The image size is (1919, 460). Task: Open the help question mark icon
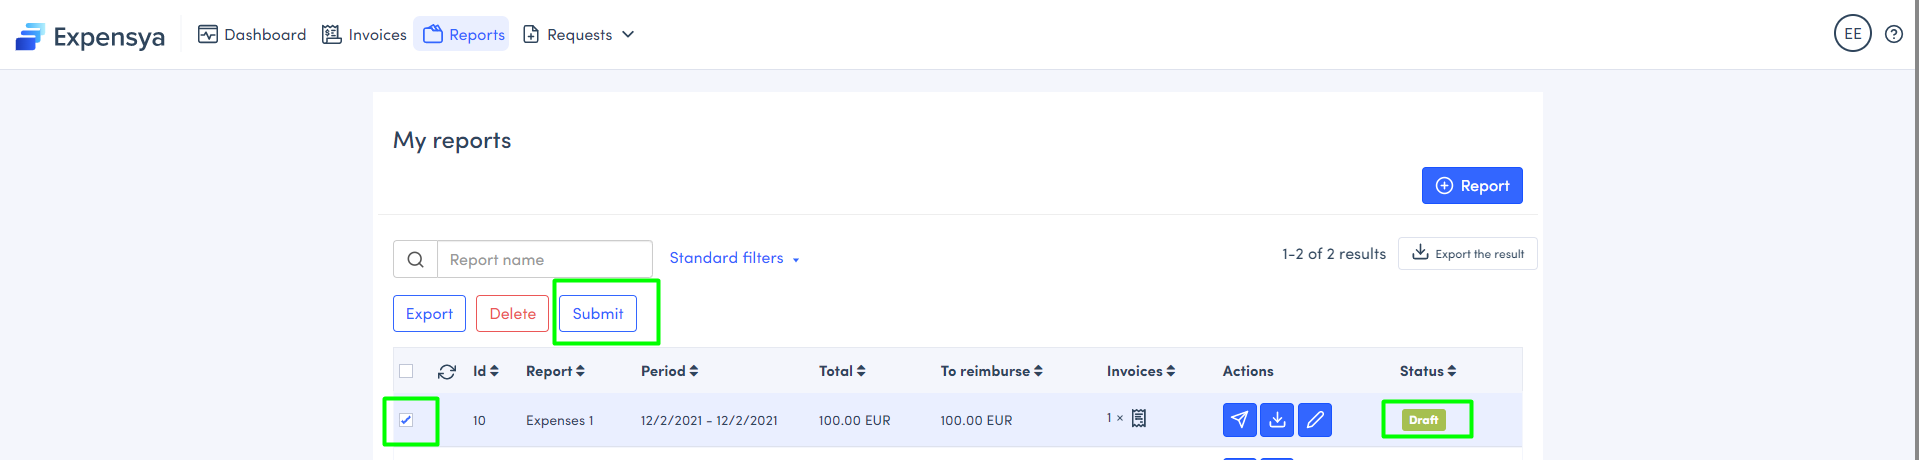1893,34
